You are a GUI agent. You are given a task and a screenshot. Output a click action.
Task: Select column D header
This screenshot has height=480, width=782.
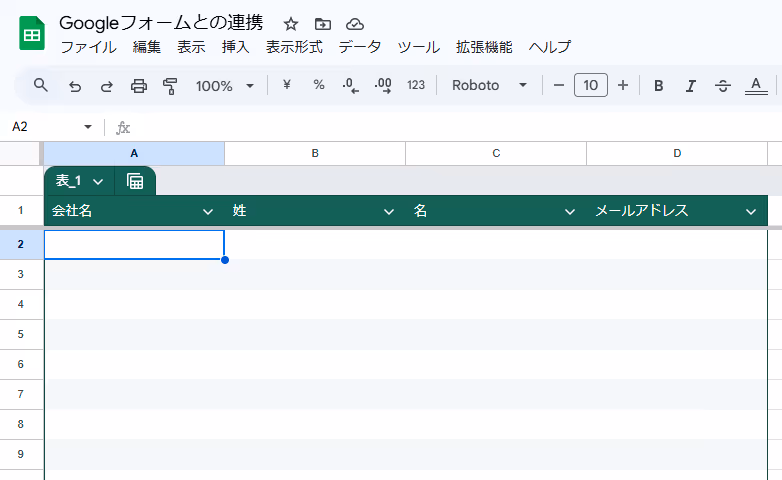(x=677, y=153)
